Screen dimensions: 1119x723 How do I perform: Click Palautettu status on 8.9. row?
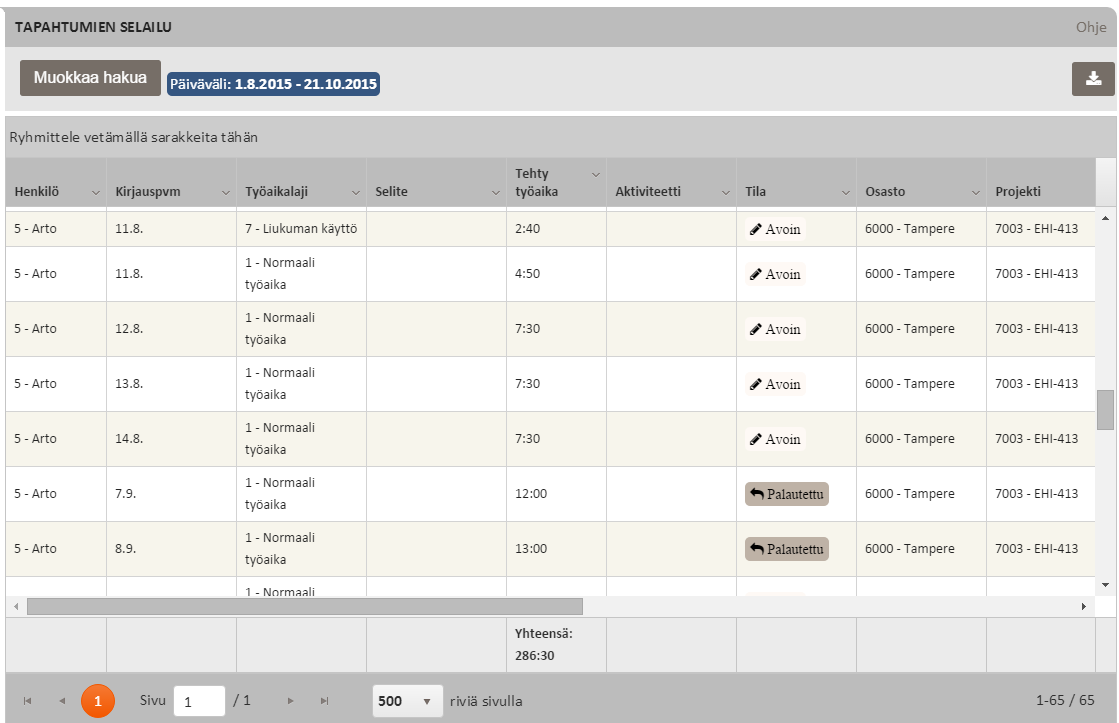coord(787,549)
